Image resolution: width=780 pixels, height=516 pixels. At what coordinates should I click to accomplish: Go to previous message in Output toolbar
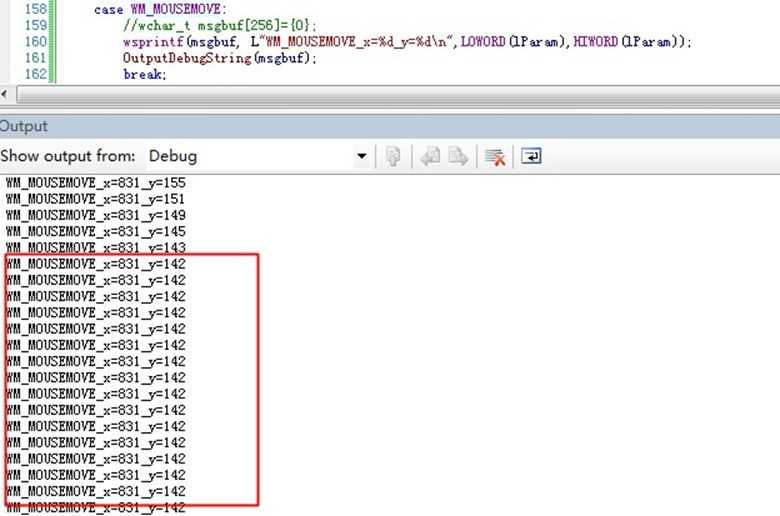coord(430,157)
